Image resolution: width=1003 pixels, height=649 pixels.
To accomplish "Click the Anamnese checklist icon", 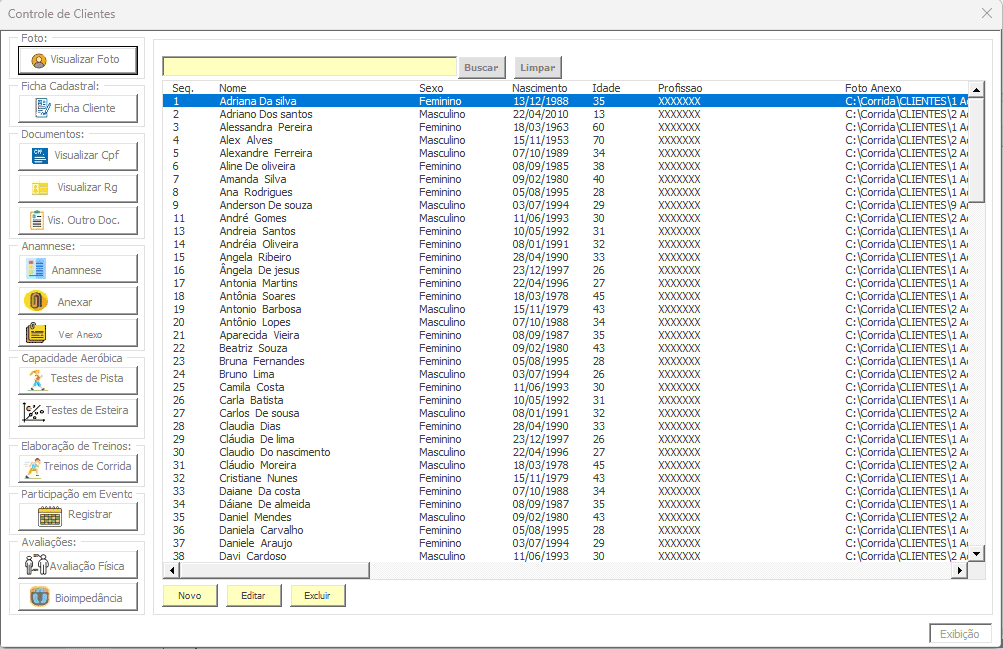I will pyautogui.click(x=36, y=269).
